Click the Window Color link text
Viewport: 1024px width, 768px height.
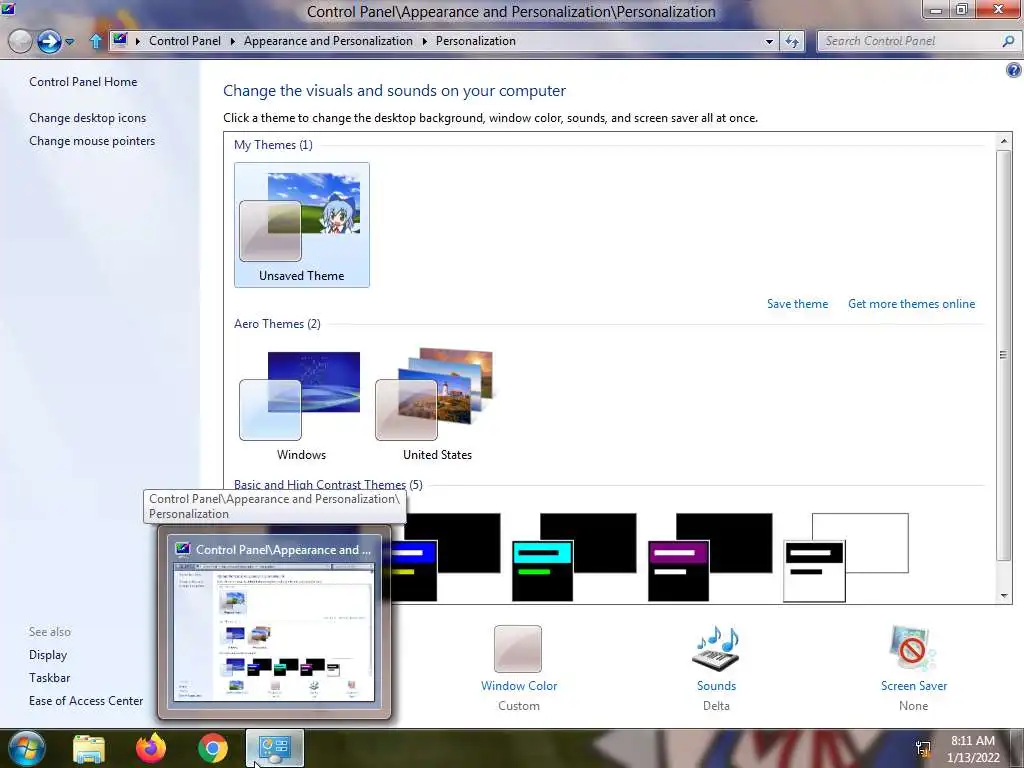click(x=519, y=686)
